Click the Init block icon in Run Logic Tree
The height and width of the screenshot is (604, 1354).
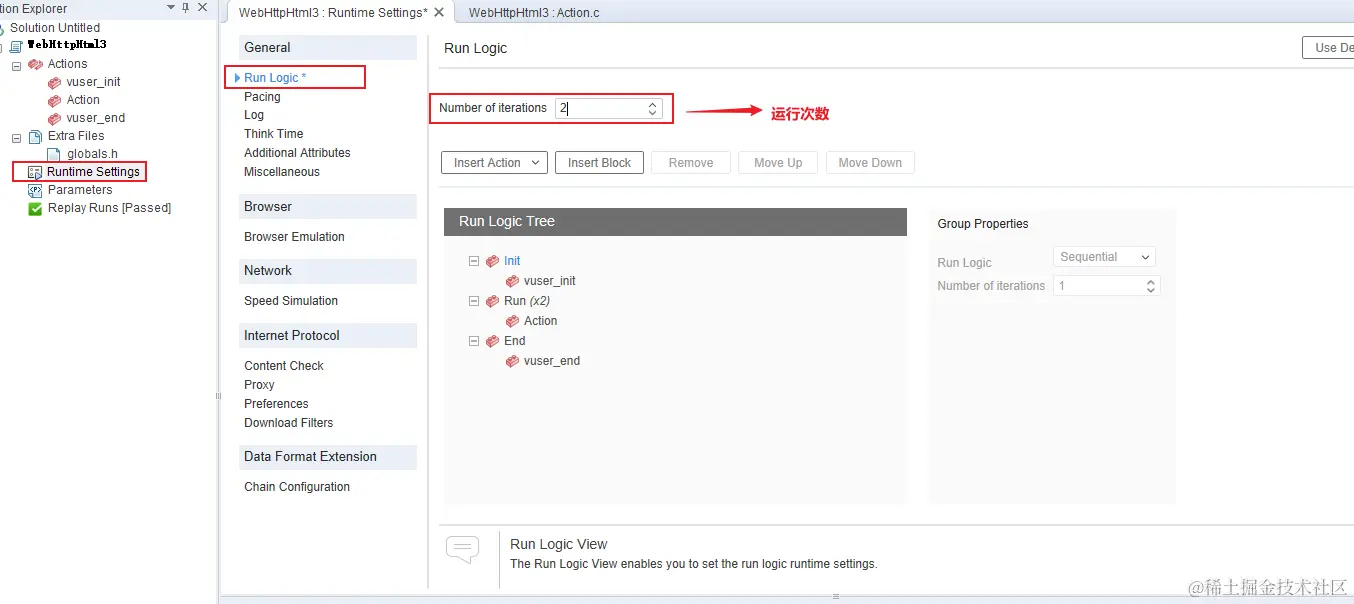point(492,261)
